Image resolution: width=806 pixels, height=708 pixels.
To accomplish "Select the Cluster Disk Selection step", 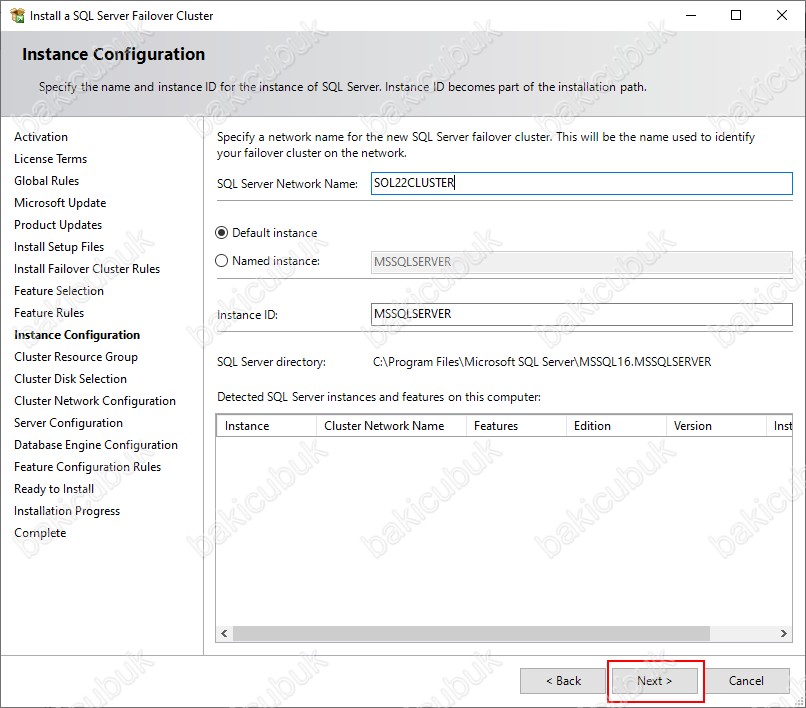I will pos(70,379).
